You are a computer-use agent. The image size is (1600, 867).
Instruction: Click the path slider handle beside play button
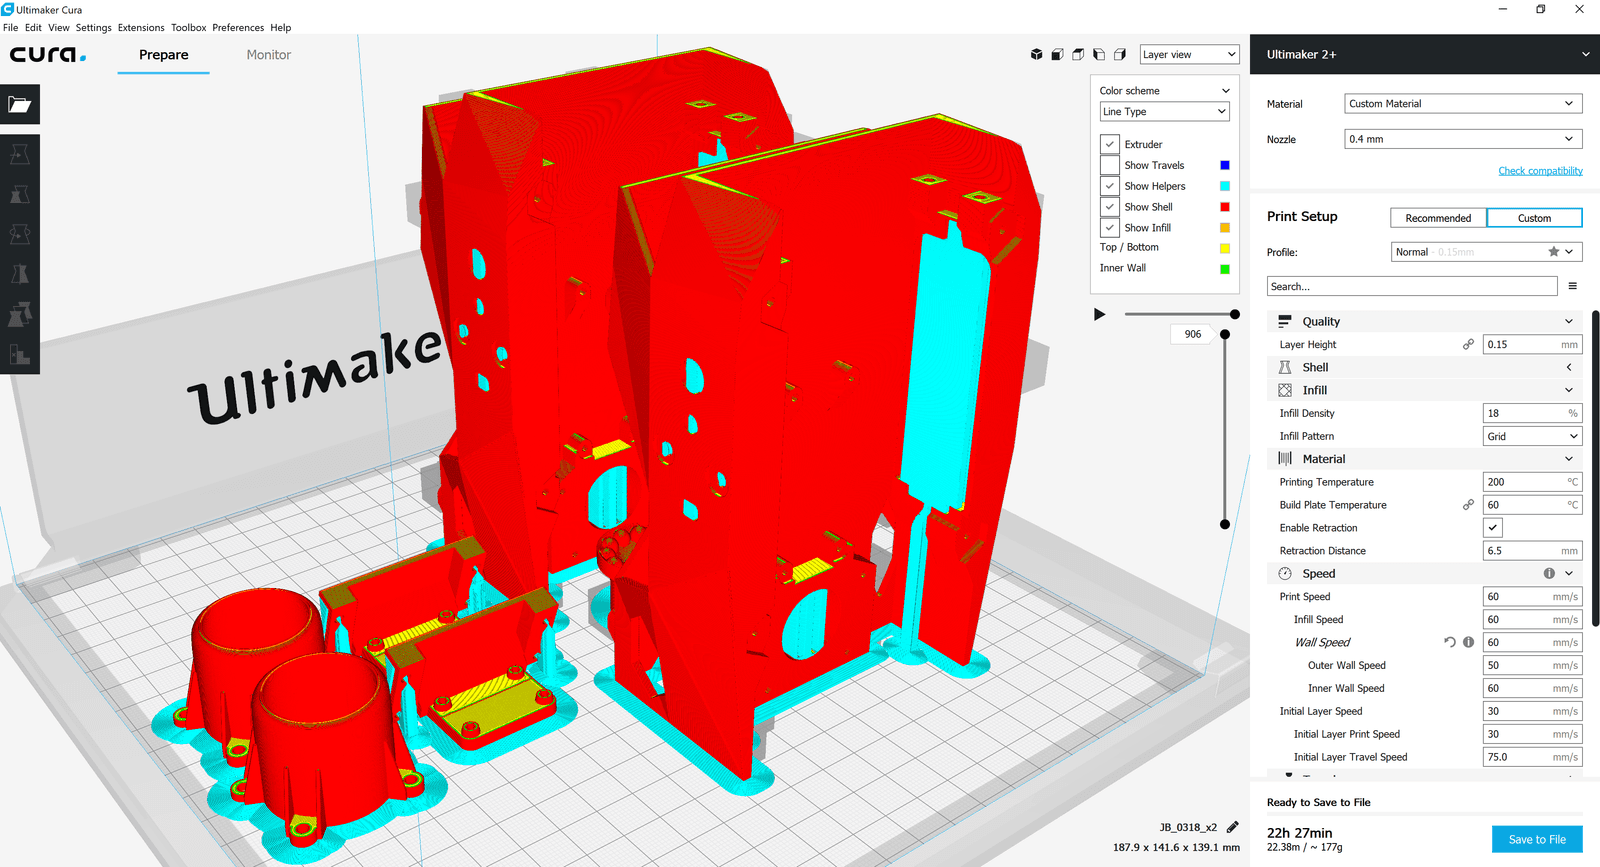pyautogui.click(x=1235, y=314)
